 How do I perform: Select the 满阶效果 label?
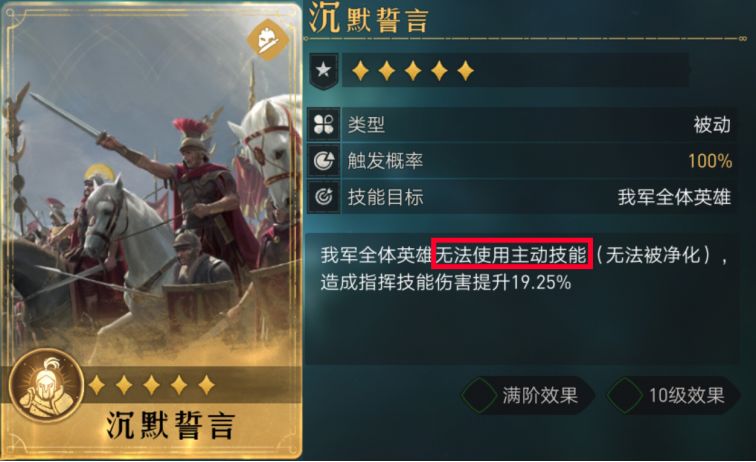tap(540, 395)
